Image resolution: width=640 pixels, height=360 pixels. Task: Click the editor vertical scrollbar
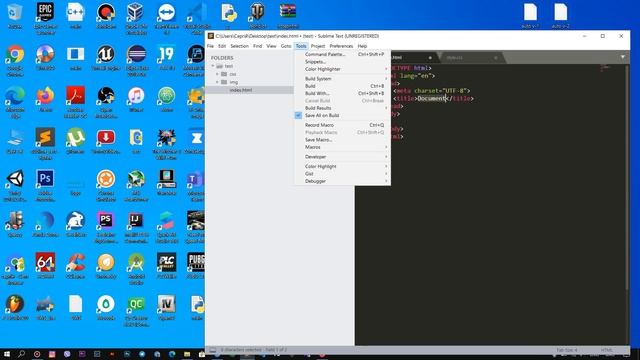627,178
